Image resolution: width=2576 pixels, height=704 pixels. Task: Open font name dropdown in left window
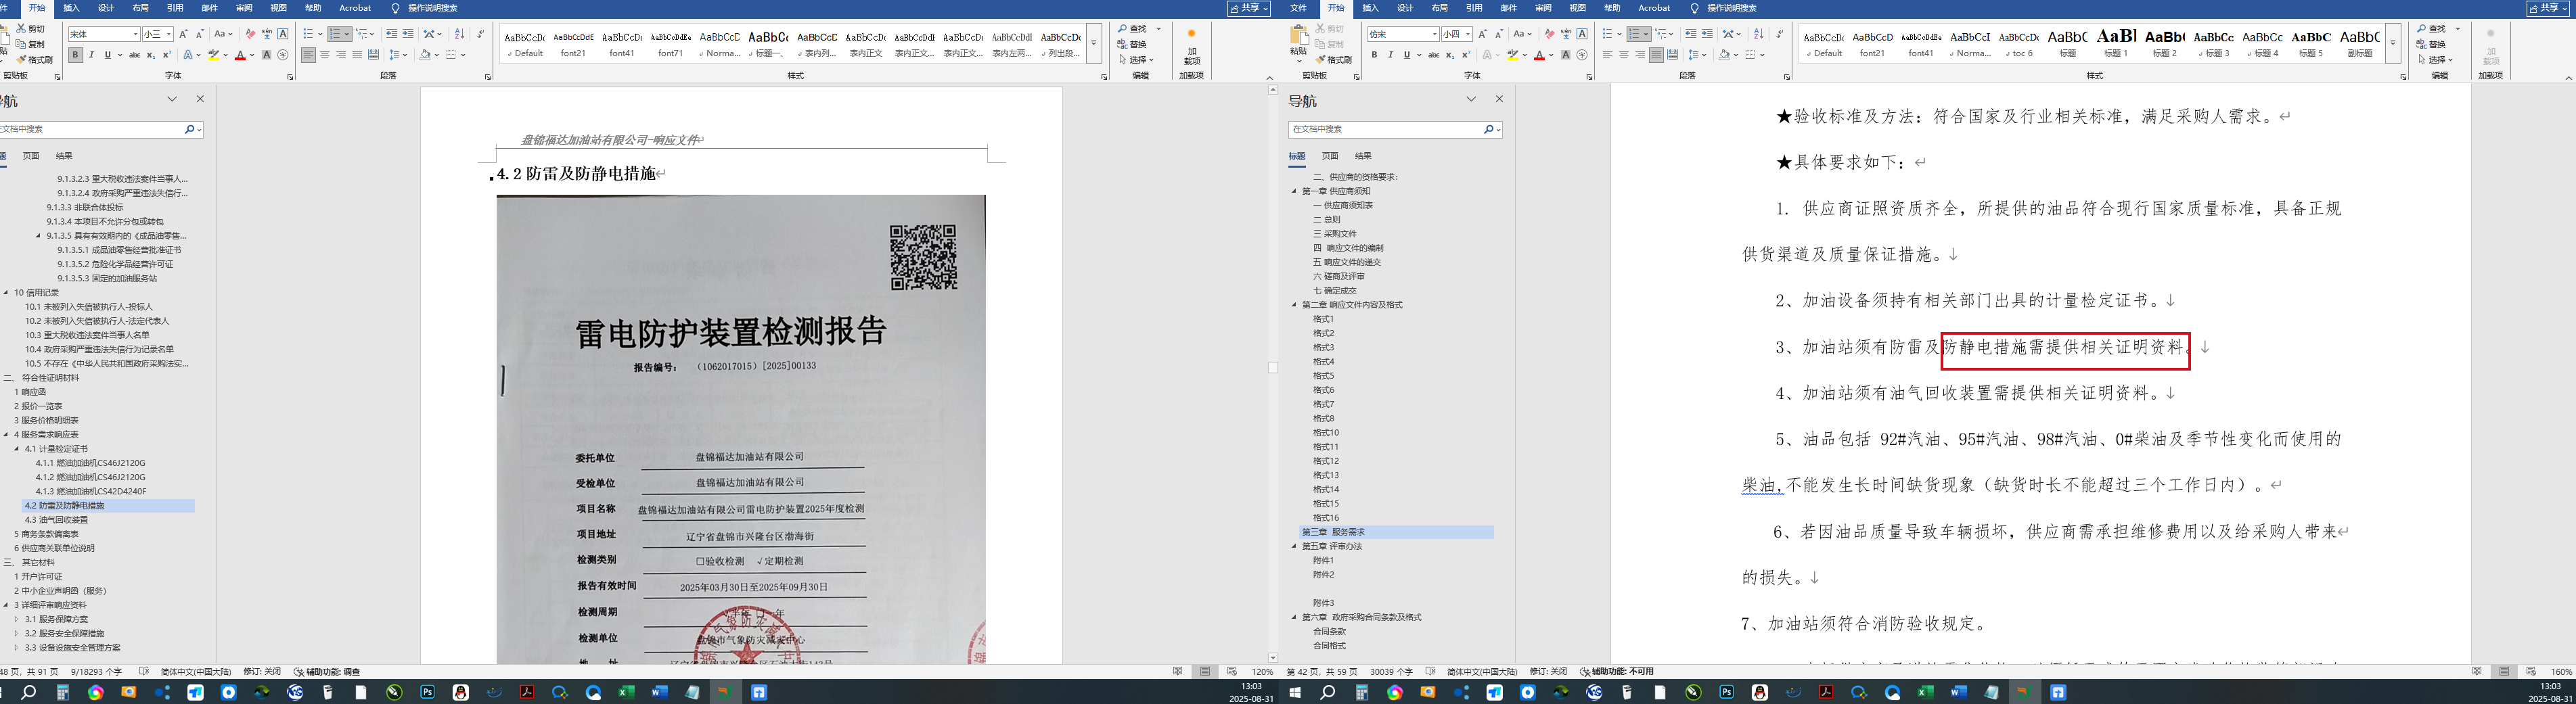tap(135, 34)
